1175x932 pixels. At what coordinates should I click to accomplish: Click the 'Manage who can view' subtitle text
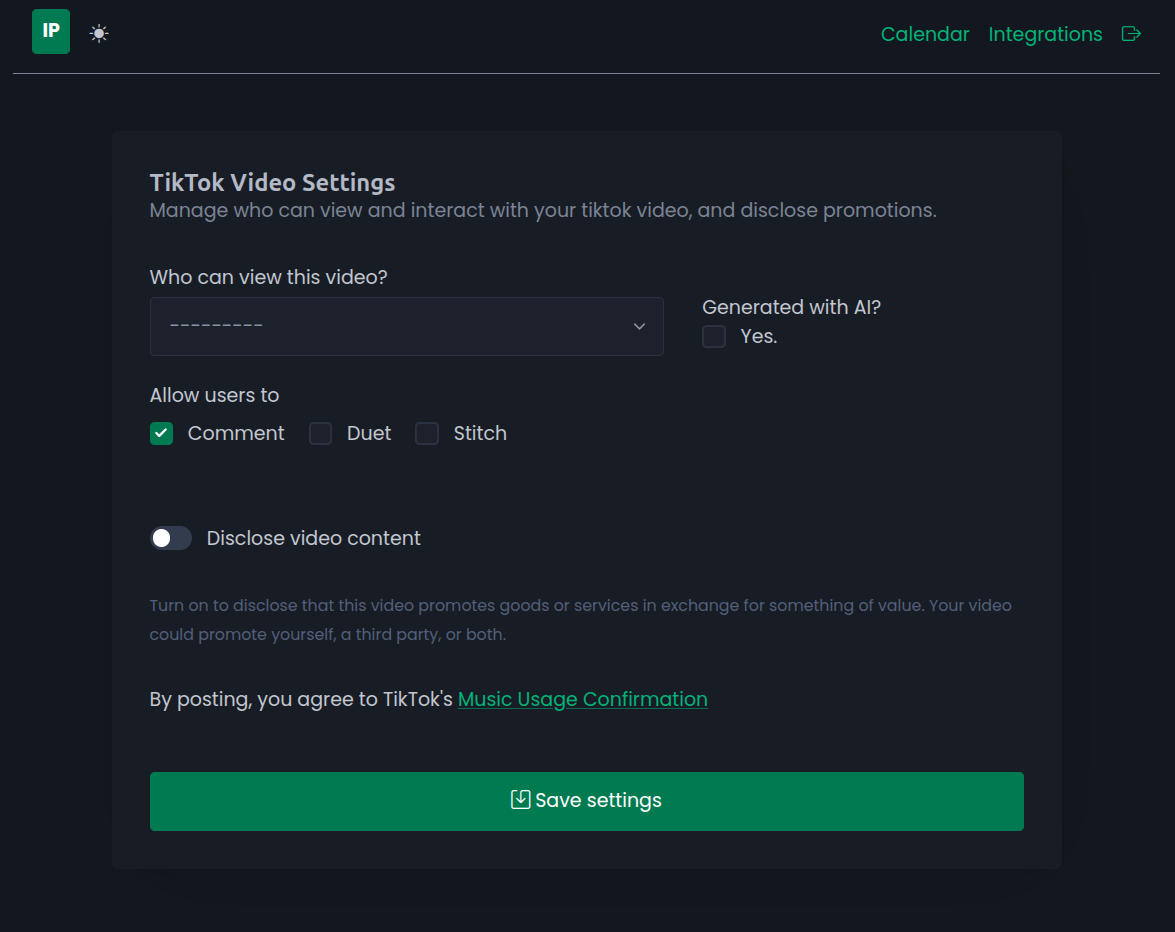pyautogui.click(x=543, y=211)
